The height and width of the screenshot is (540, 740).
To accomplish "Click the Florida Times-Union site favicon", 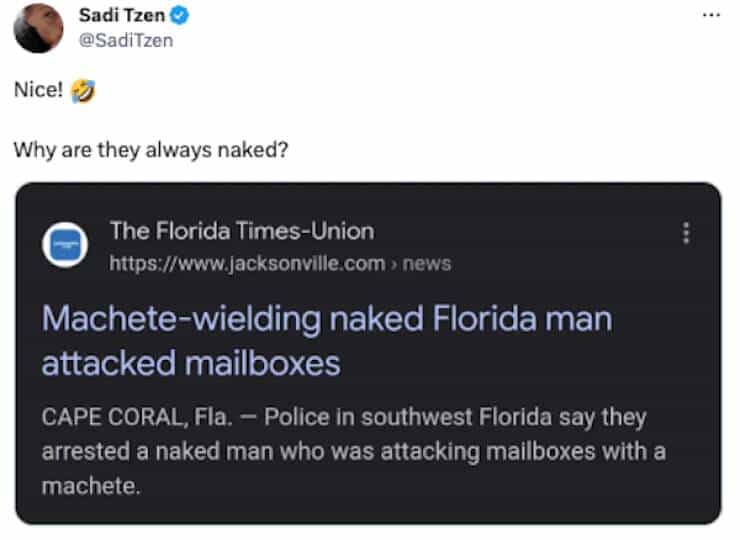I will pyautogui.click(x=65, y=246).
